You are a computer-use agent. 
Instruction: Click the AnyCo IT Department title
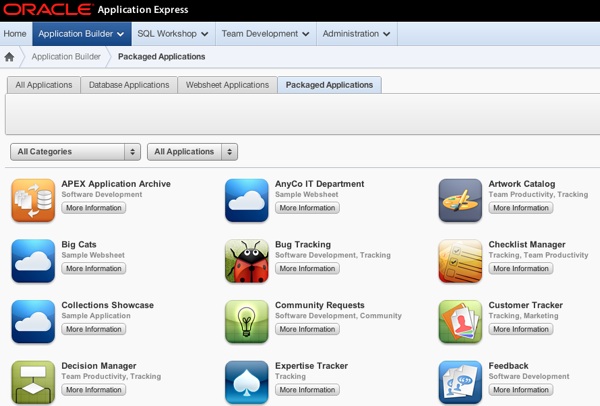tap(320, 184)
